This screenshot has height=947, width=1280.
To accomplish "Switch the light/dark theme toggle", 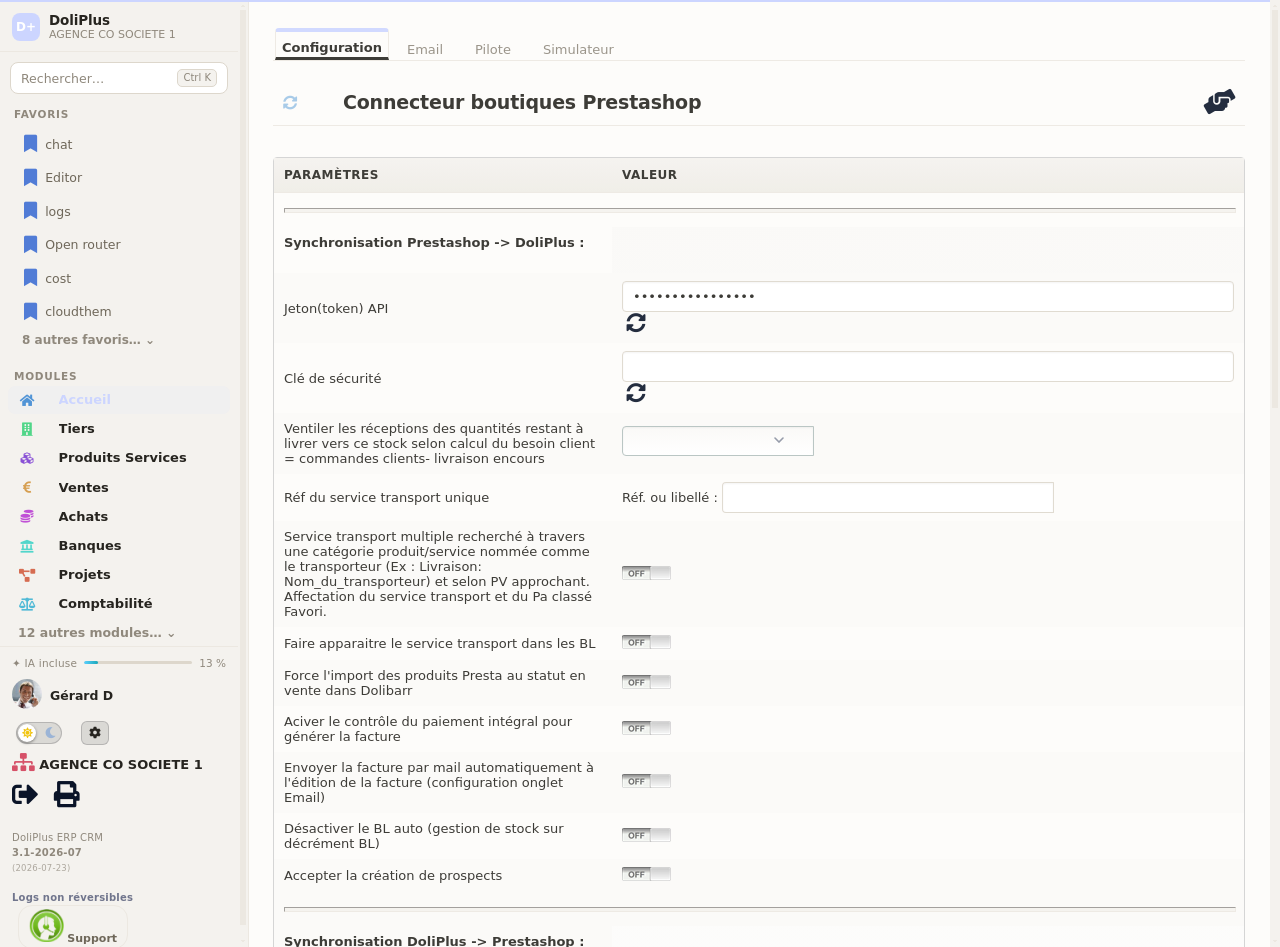I will (x=39, y=733).
